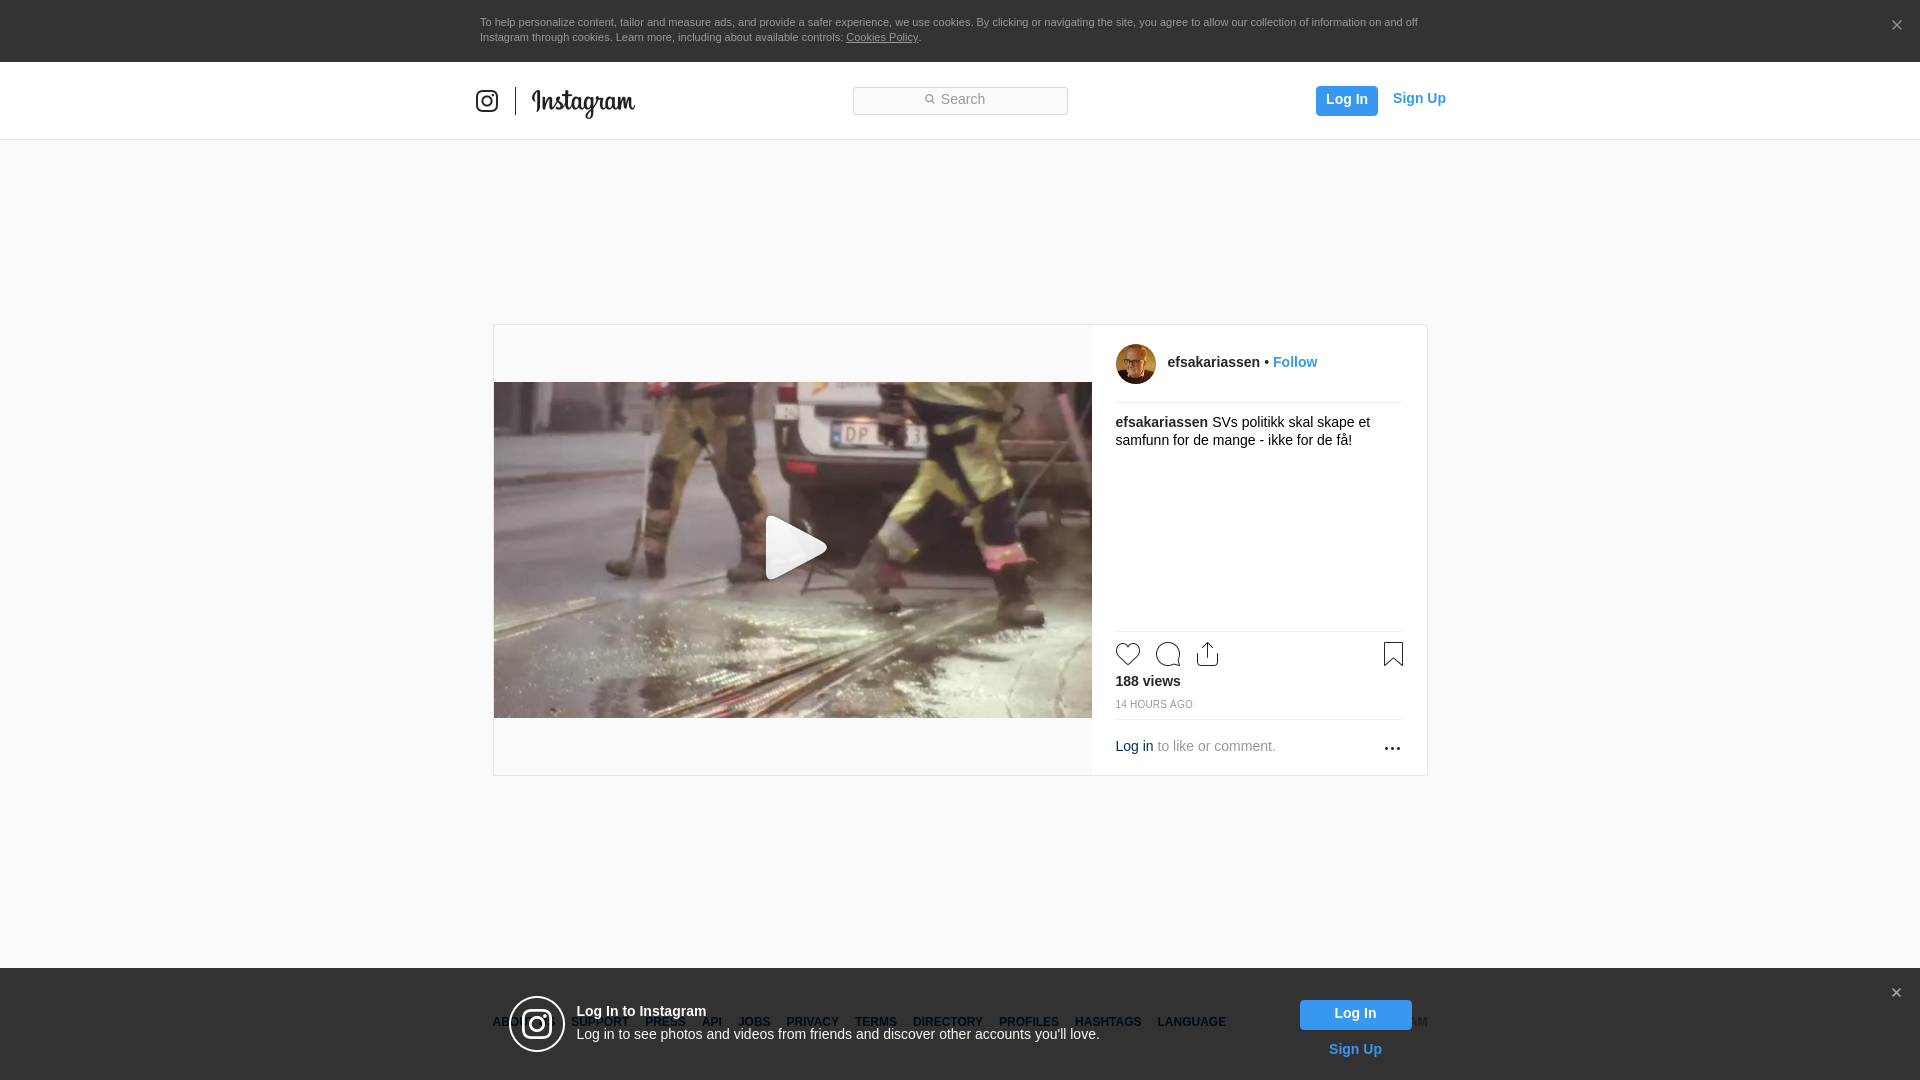The height and width of the screenshot is (1080, 1920).
Task: Click the Log In button in bottom banner
Action: click(x=1355, y=1014)
